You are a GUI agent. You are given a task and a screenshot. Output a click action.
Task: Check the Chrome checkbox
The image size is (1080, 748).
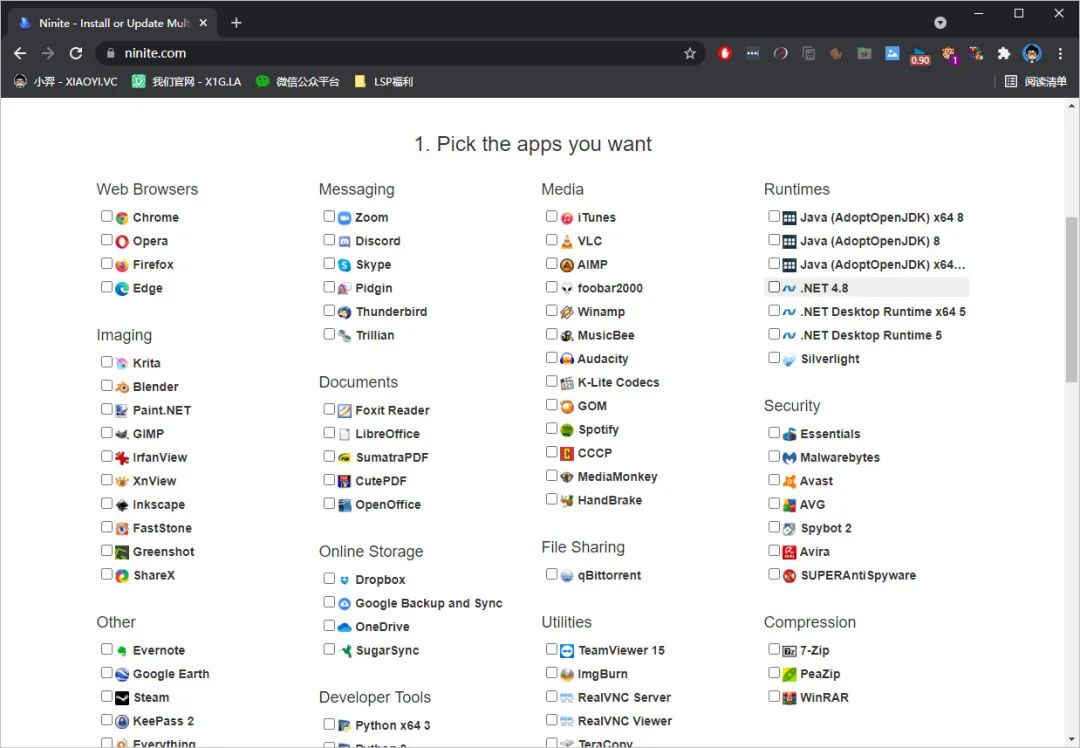coord(107,216)
